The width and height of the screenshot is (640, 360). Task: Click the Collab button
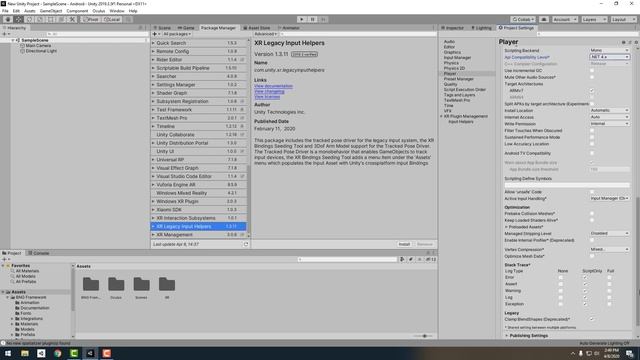522,19
